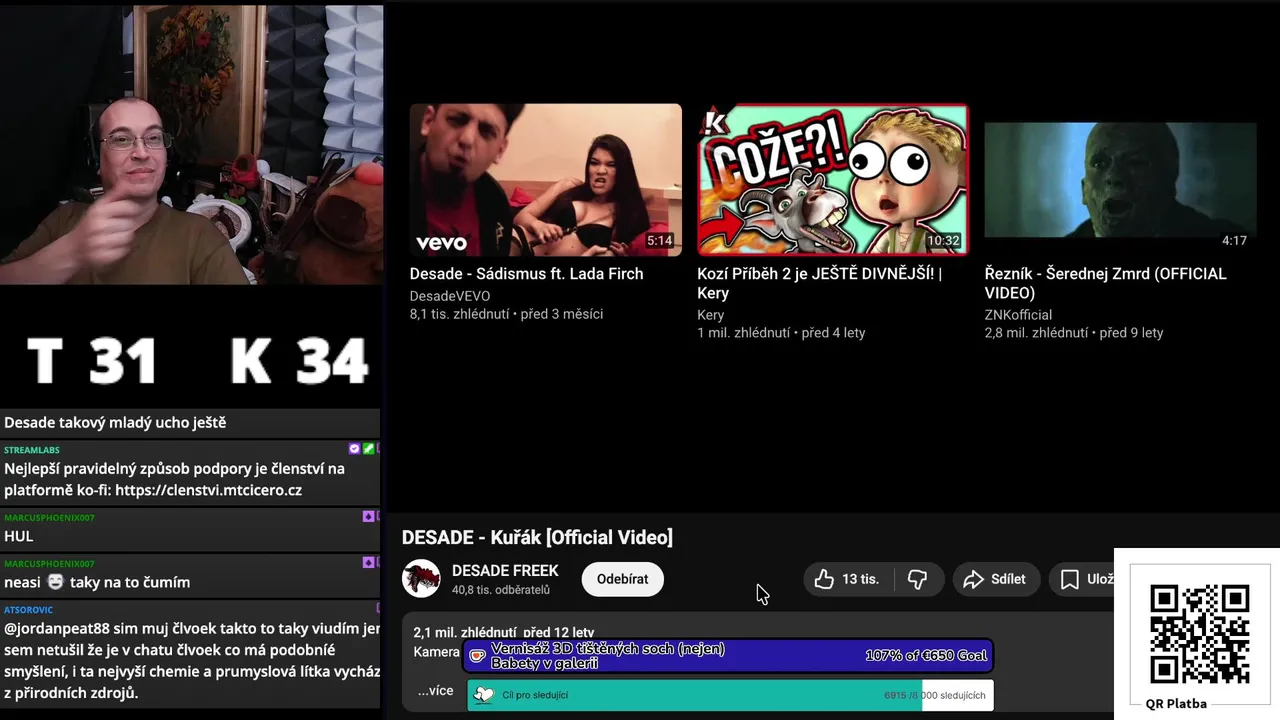Open title Desade - Sádismus ft. Lada Firch

[526, 274]
